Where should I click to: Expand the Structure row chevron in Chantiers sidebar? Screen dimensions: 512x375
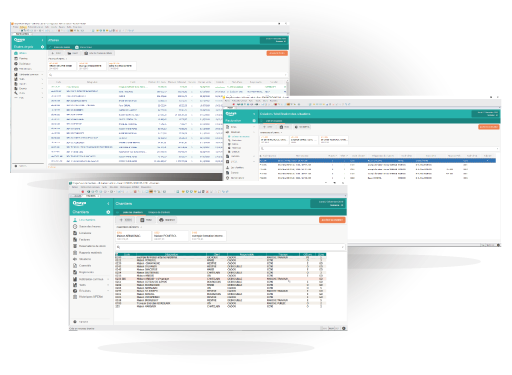click(x=108, y=291)
